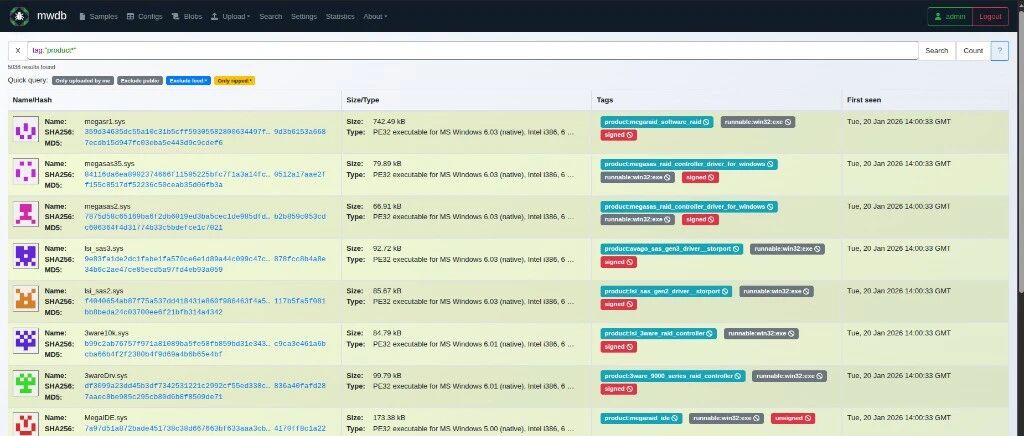Click ban icon on megasr1.sys signed tag
This screenshot has height=436, width=1024.
631,135
